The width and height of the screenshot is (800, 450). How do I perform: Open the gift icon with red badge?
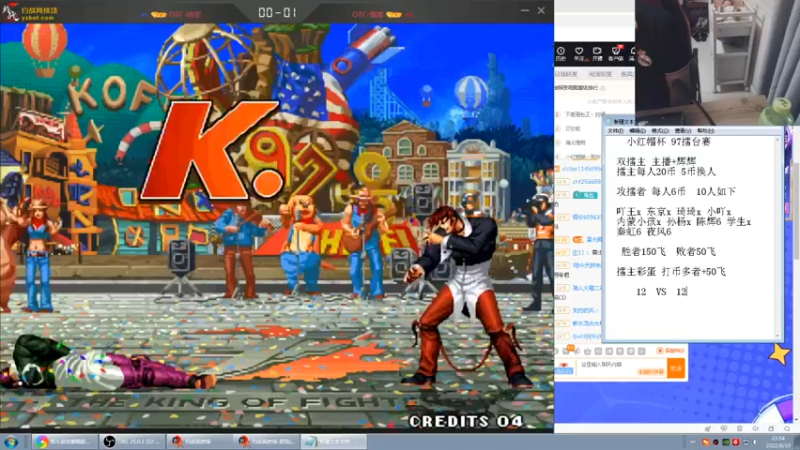point(616,54)
